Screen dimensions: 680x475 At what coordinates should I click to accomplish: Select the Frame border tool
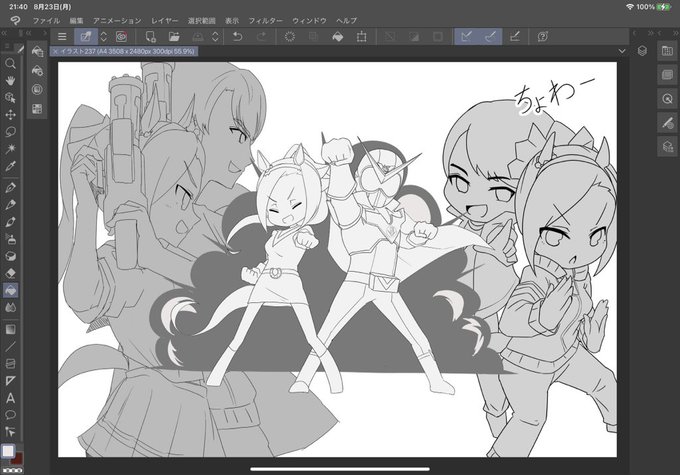(x=10, y=364)
